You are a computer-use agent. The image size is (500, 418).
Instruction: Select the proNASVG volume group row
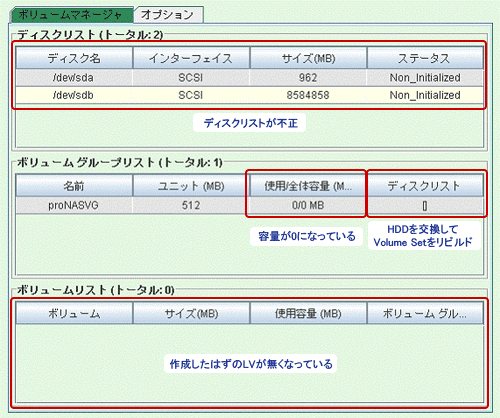point(250,205)
